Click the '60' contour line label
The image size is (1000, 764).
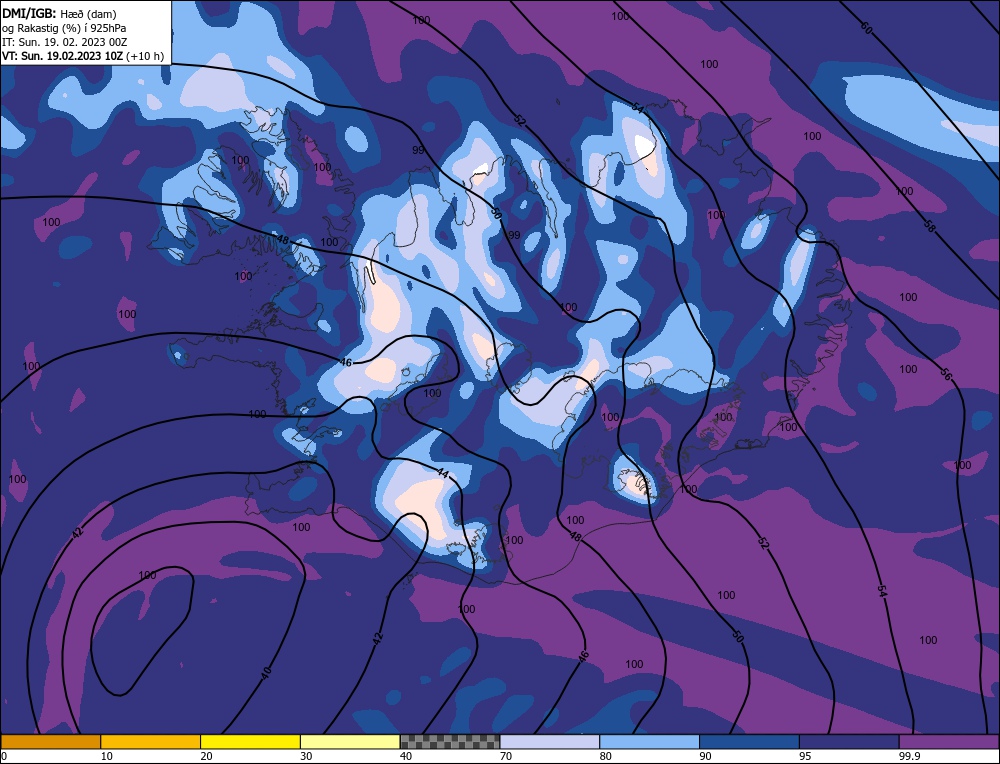866,27
